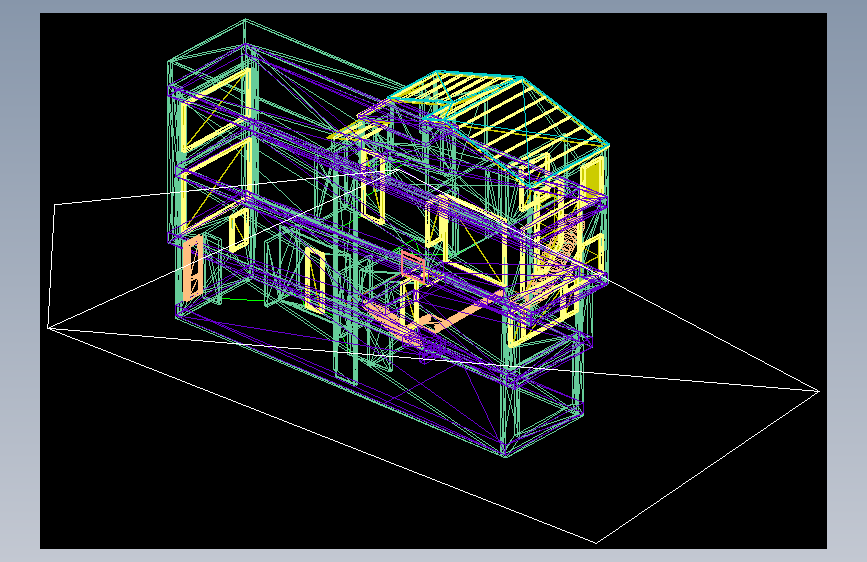Select the small red-framed window at building center
867x562 pixels.
[413, 266]
